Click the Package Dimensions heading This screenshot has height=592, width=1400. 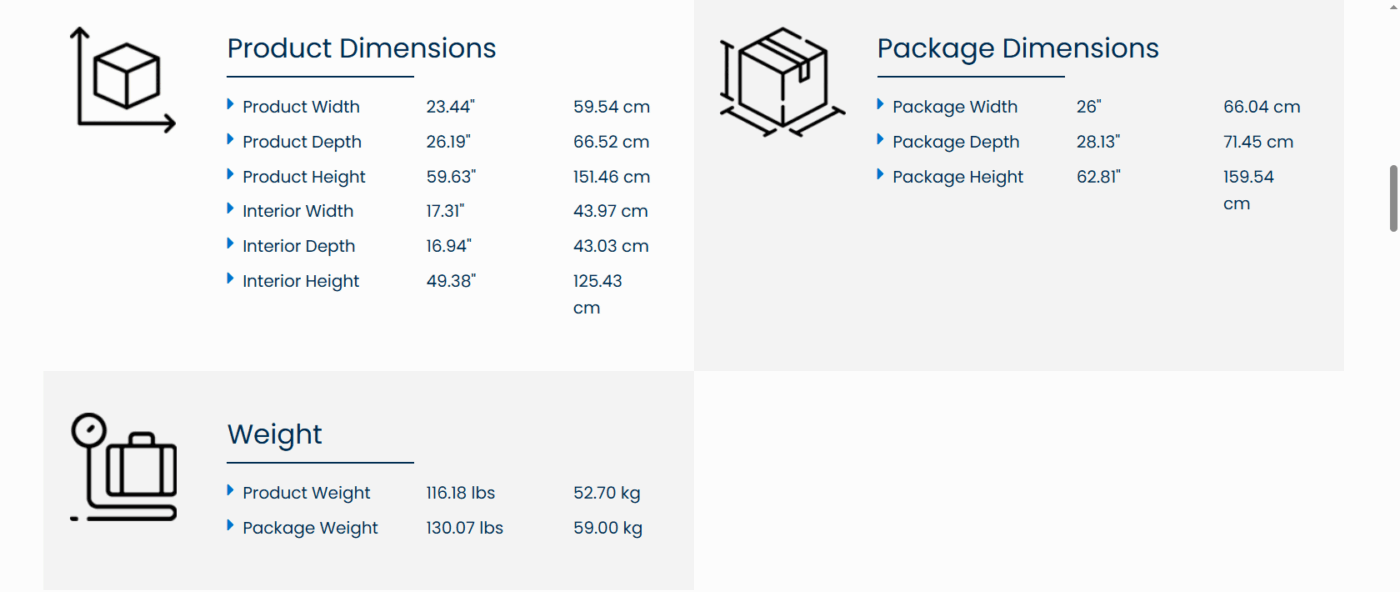point(1017,48)
